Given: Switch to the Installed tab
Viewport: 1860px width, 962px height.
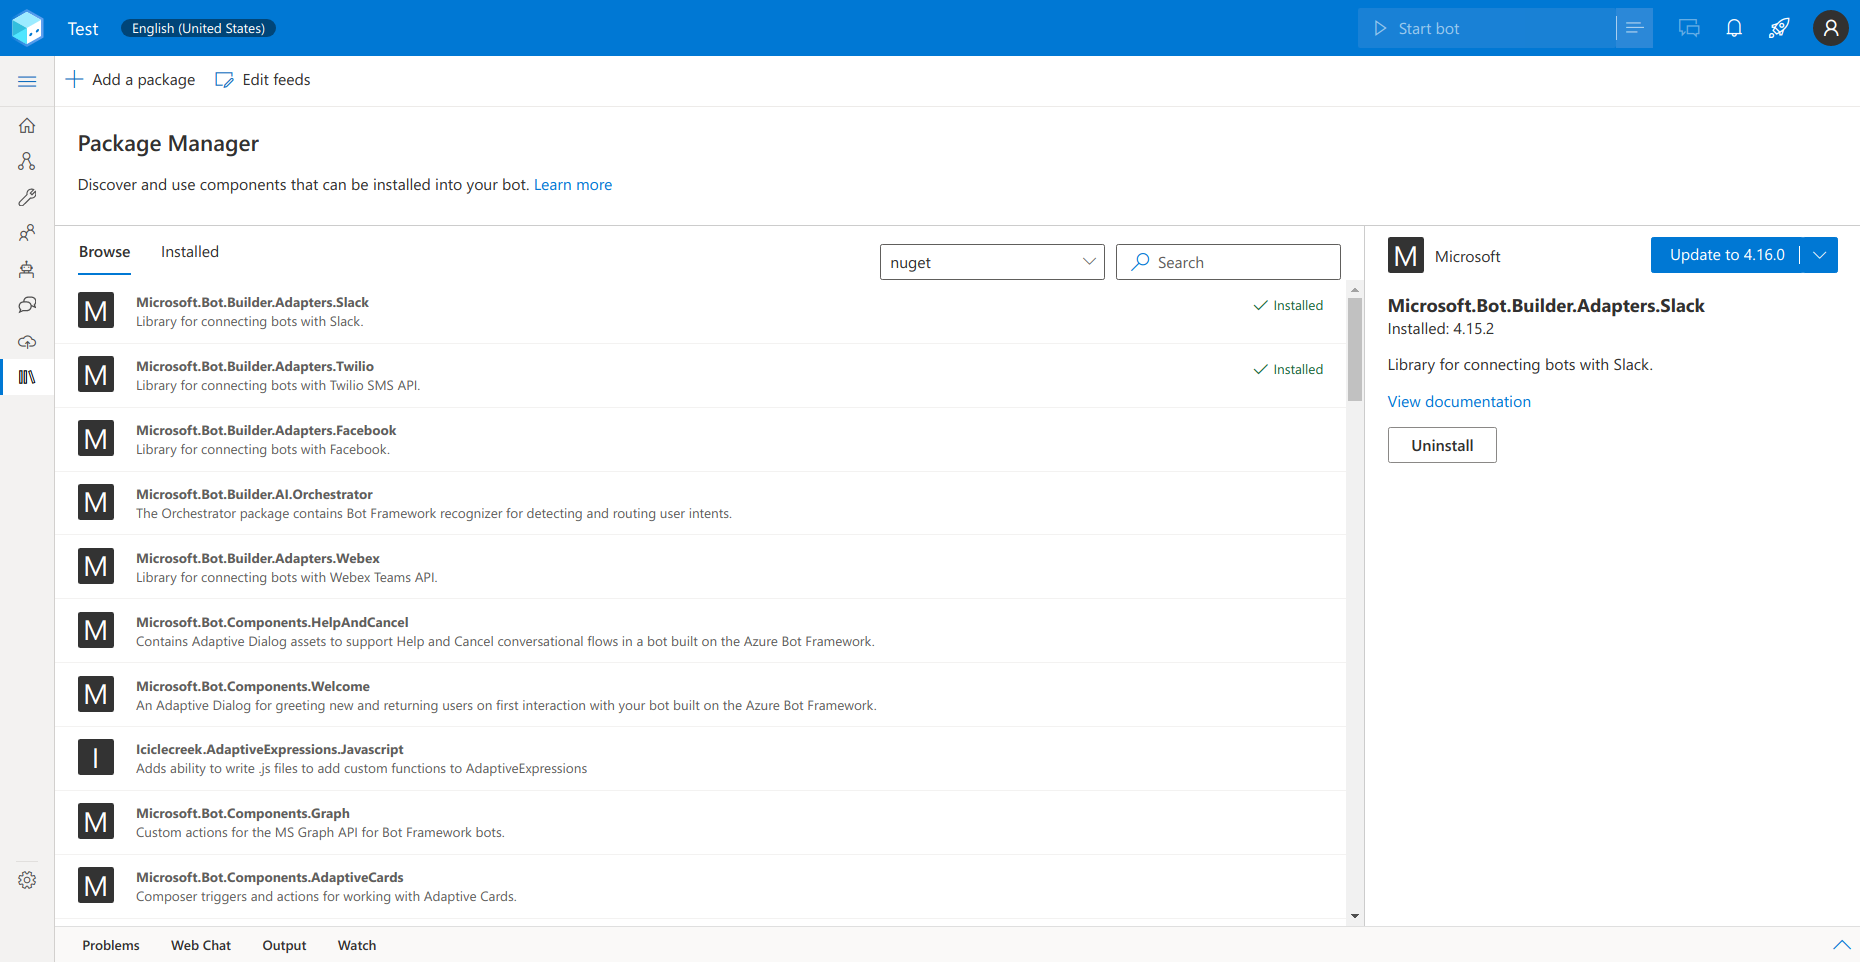Looking at the screenshot, I should click(x=190, y=252).
